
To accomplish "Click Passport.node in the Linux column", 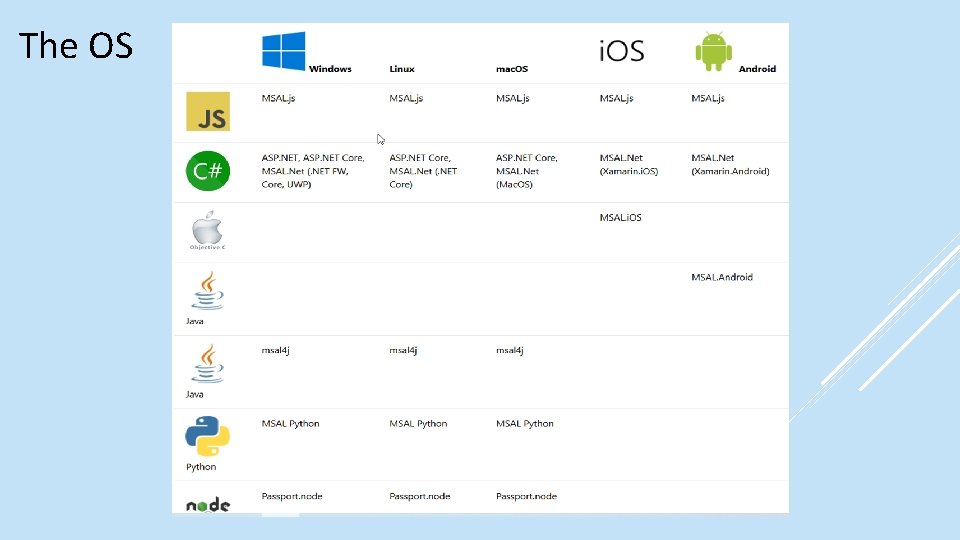I will (419, 497).
